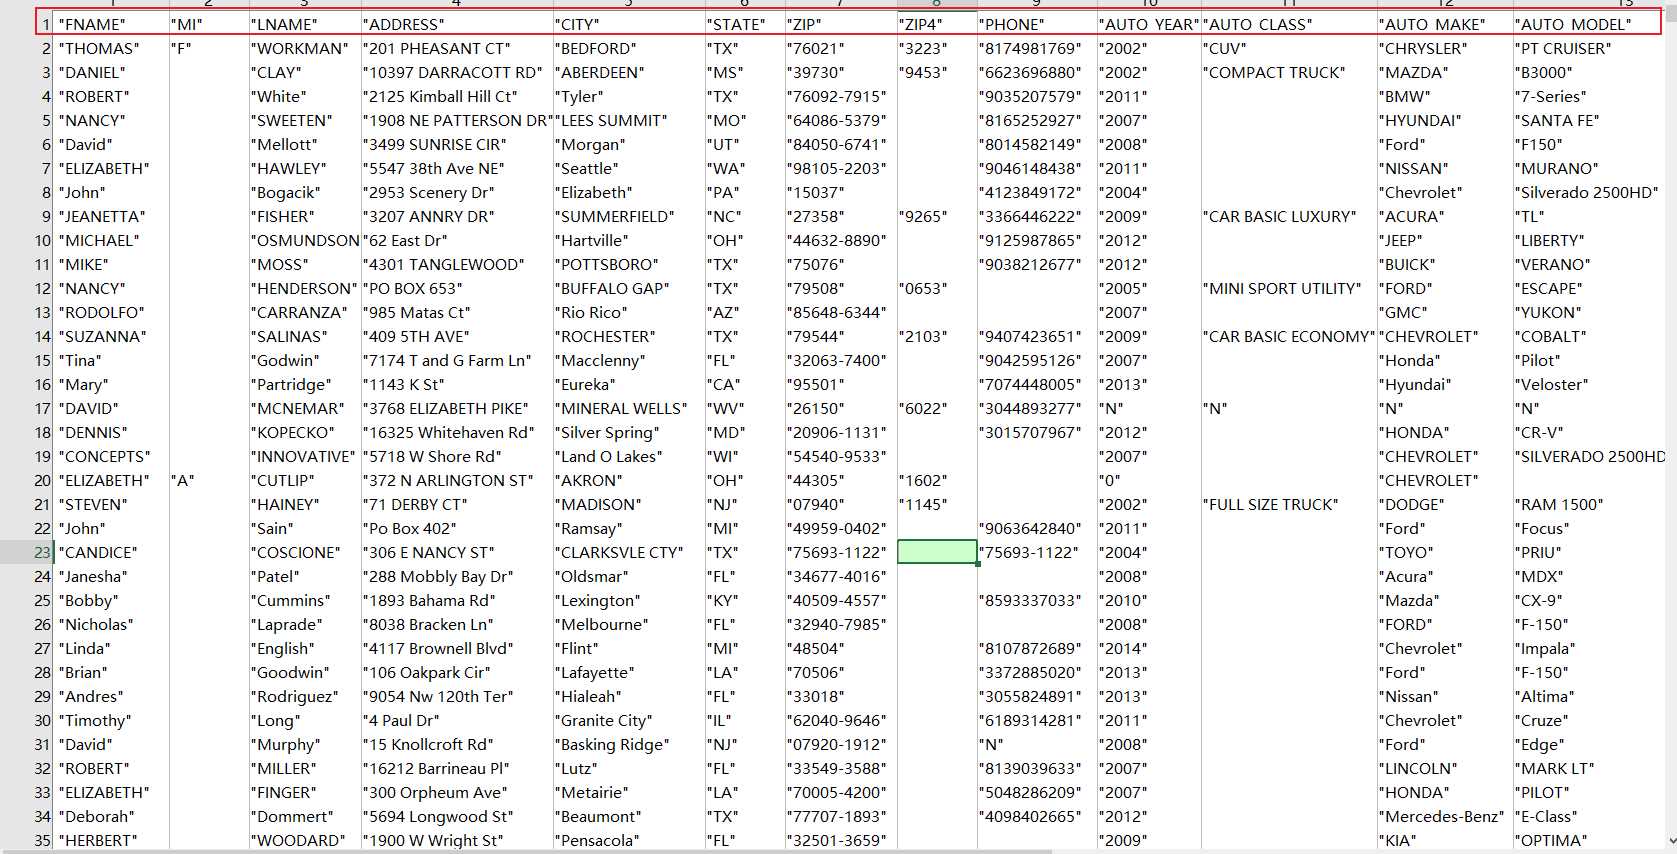Viewport: 1677px width, 854px height.
Task: Click the "BMW" make cell
Action: pos(1445,96)
